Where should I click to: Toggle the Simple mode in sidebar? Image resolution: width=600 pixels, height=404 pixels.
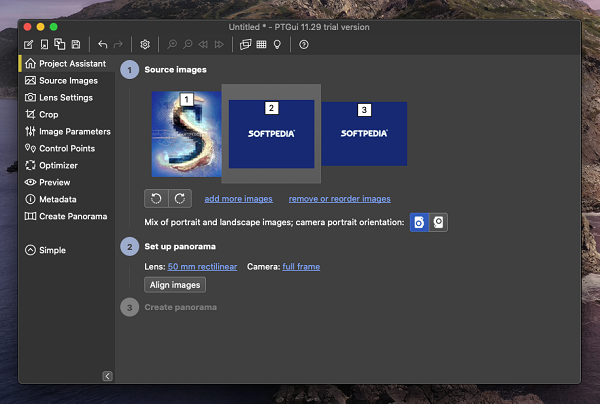[x=46, y=250]
